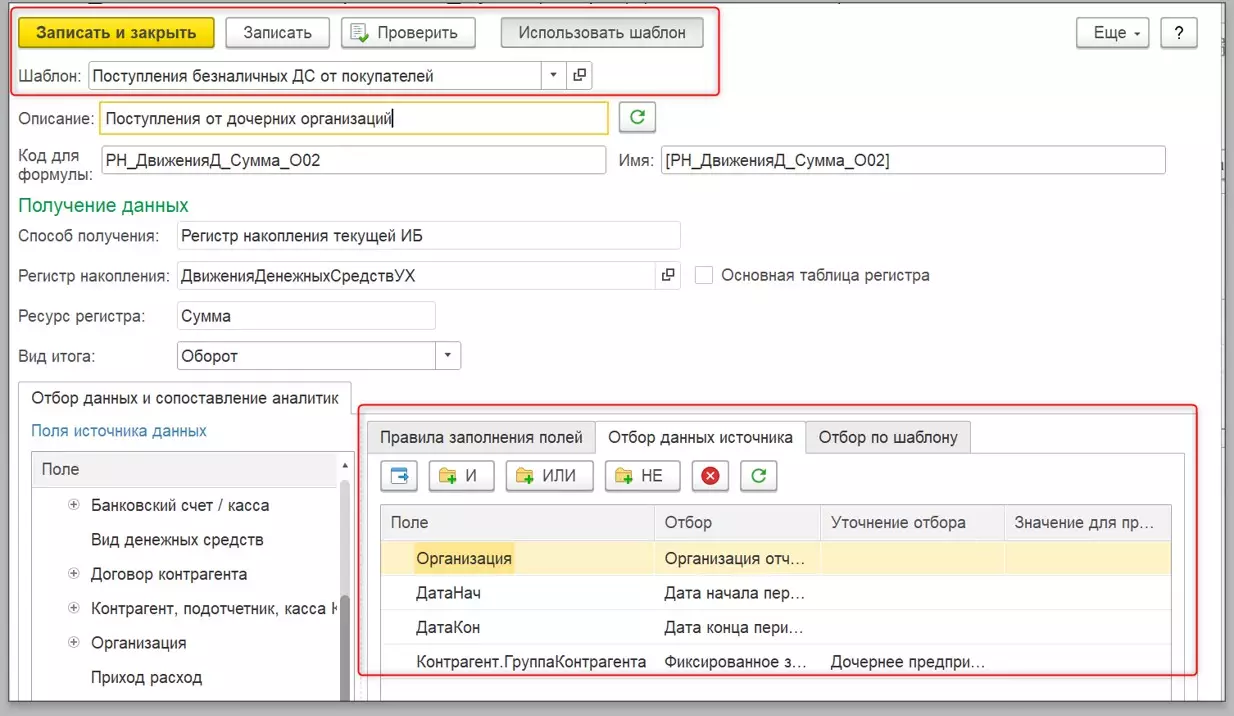This screenshot has width=1234, height=716.
Task: Open help with the question mark button
Action: [1179, 32]
